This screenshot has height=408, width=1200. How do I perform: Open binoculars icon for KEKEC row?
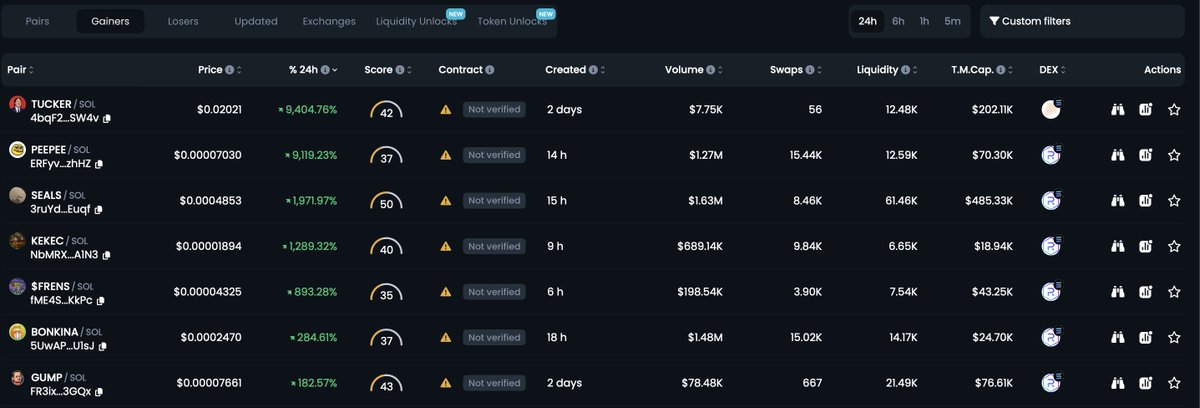click(1118, 246)
